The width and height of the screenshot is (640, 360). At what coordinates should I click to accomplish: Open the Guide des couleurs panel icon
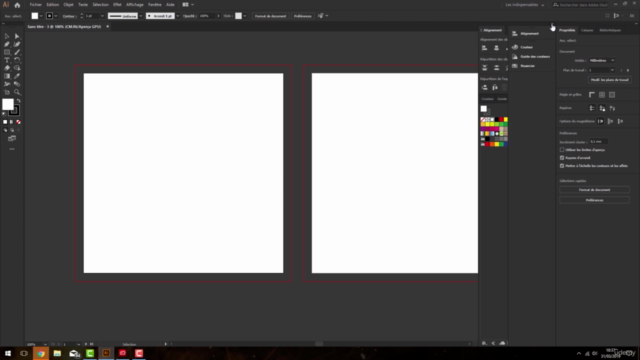[x=515, y=56]
